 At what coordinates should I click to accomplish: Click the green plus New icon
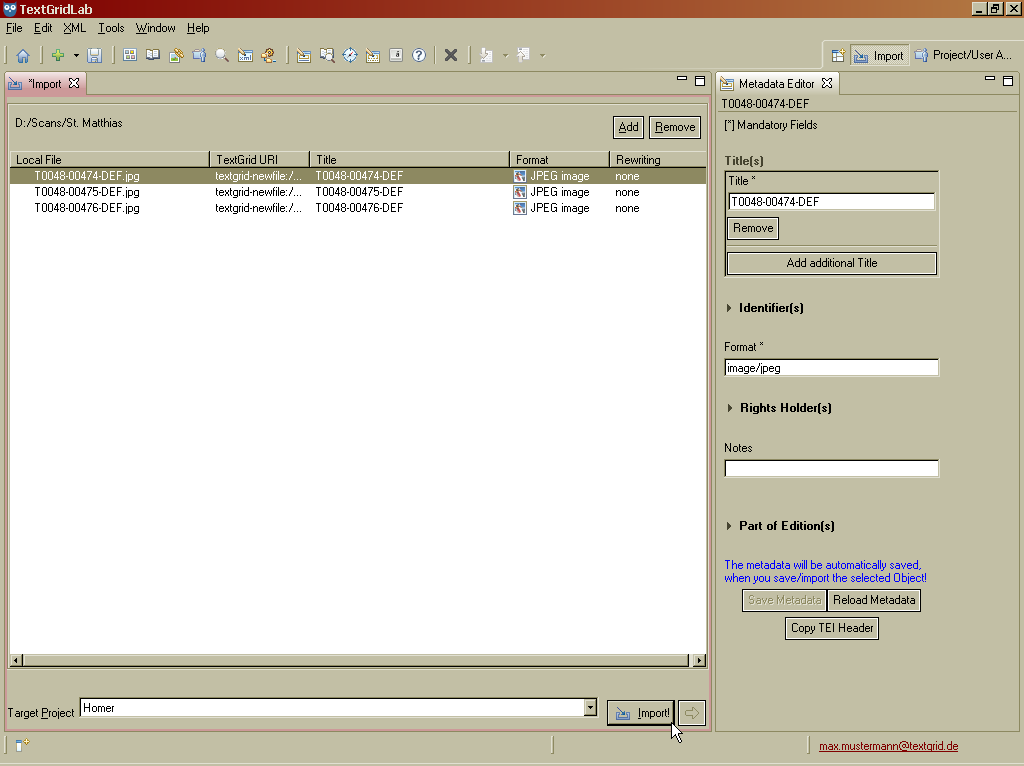[x=58, y=56]
